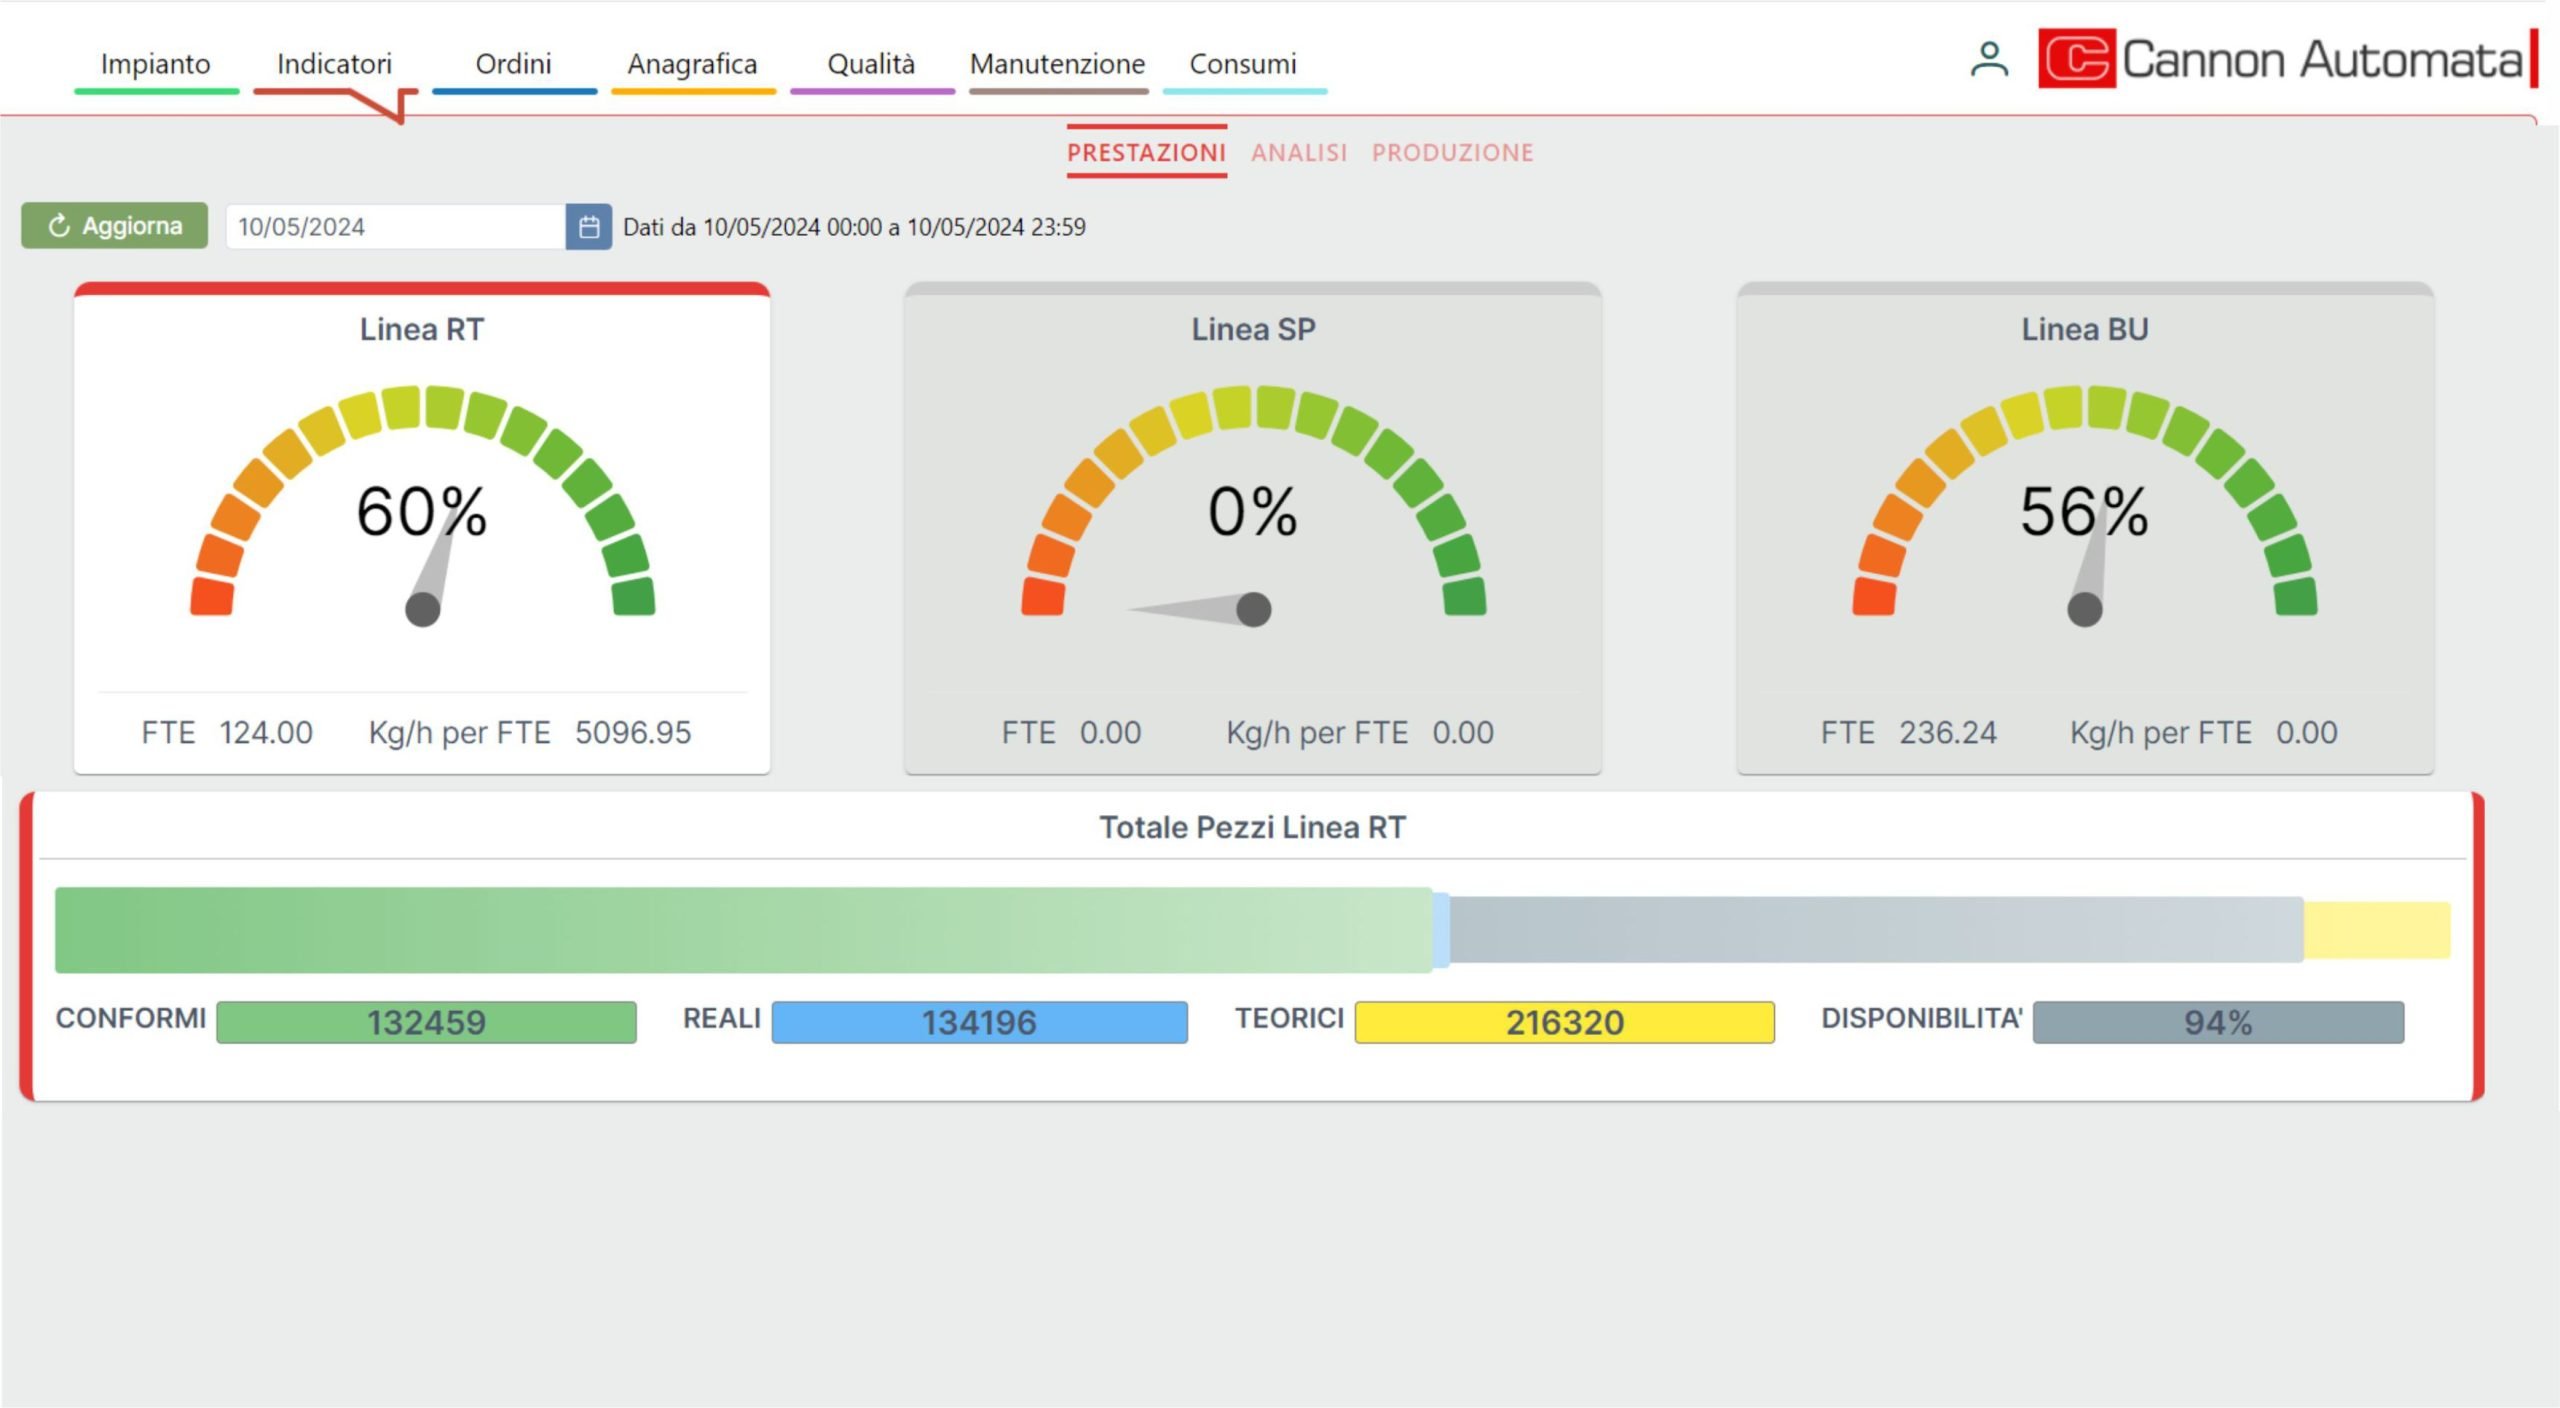Go to the Anagrafica section
Image resolution: width=2560 pixels, height=1408 pixels.
(692, 64)
